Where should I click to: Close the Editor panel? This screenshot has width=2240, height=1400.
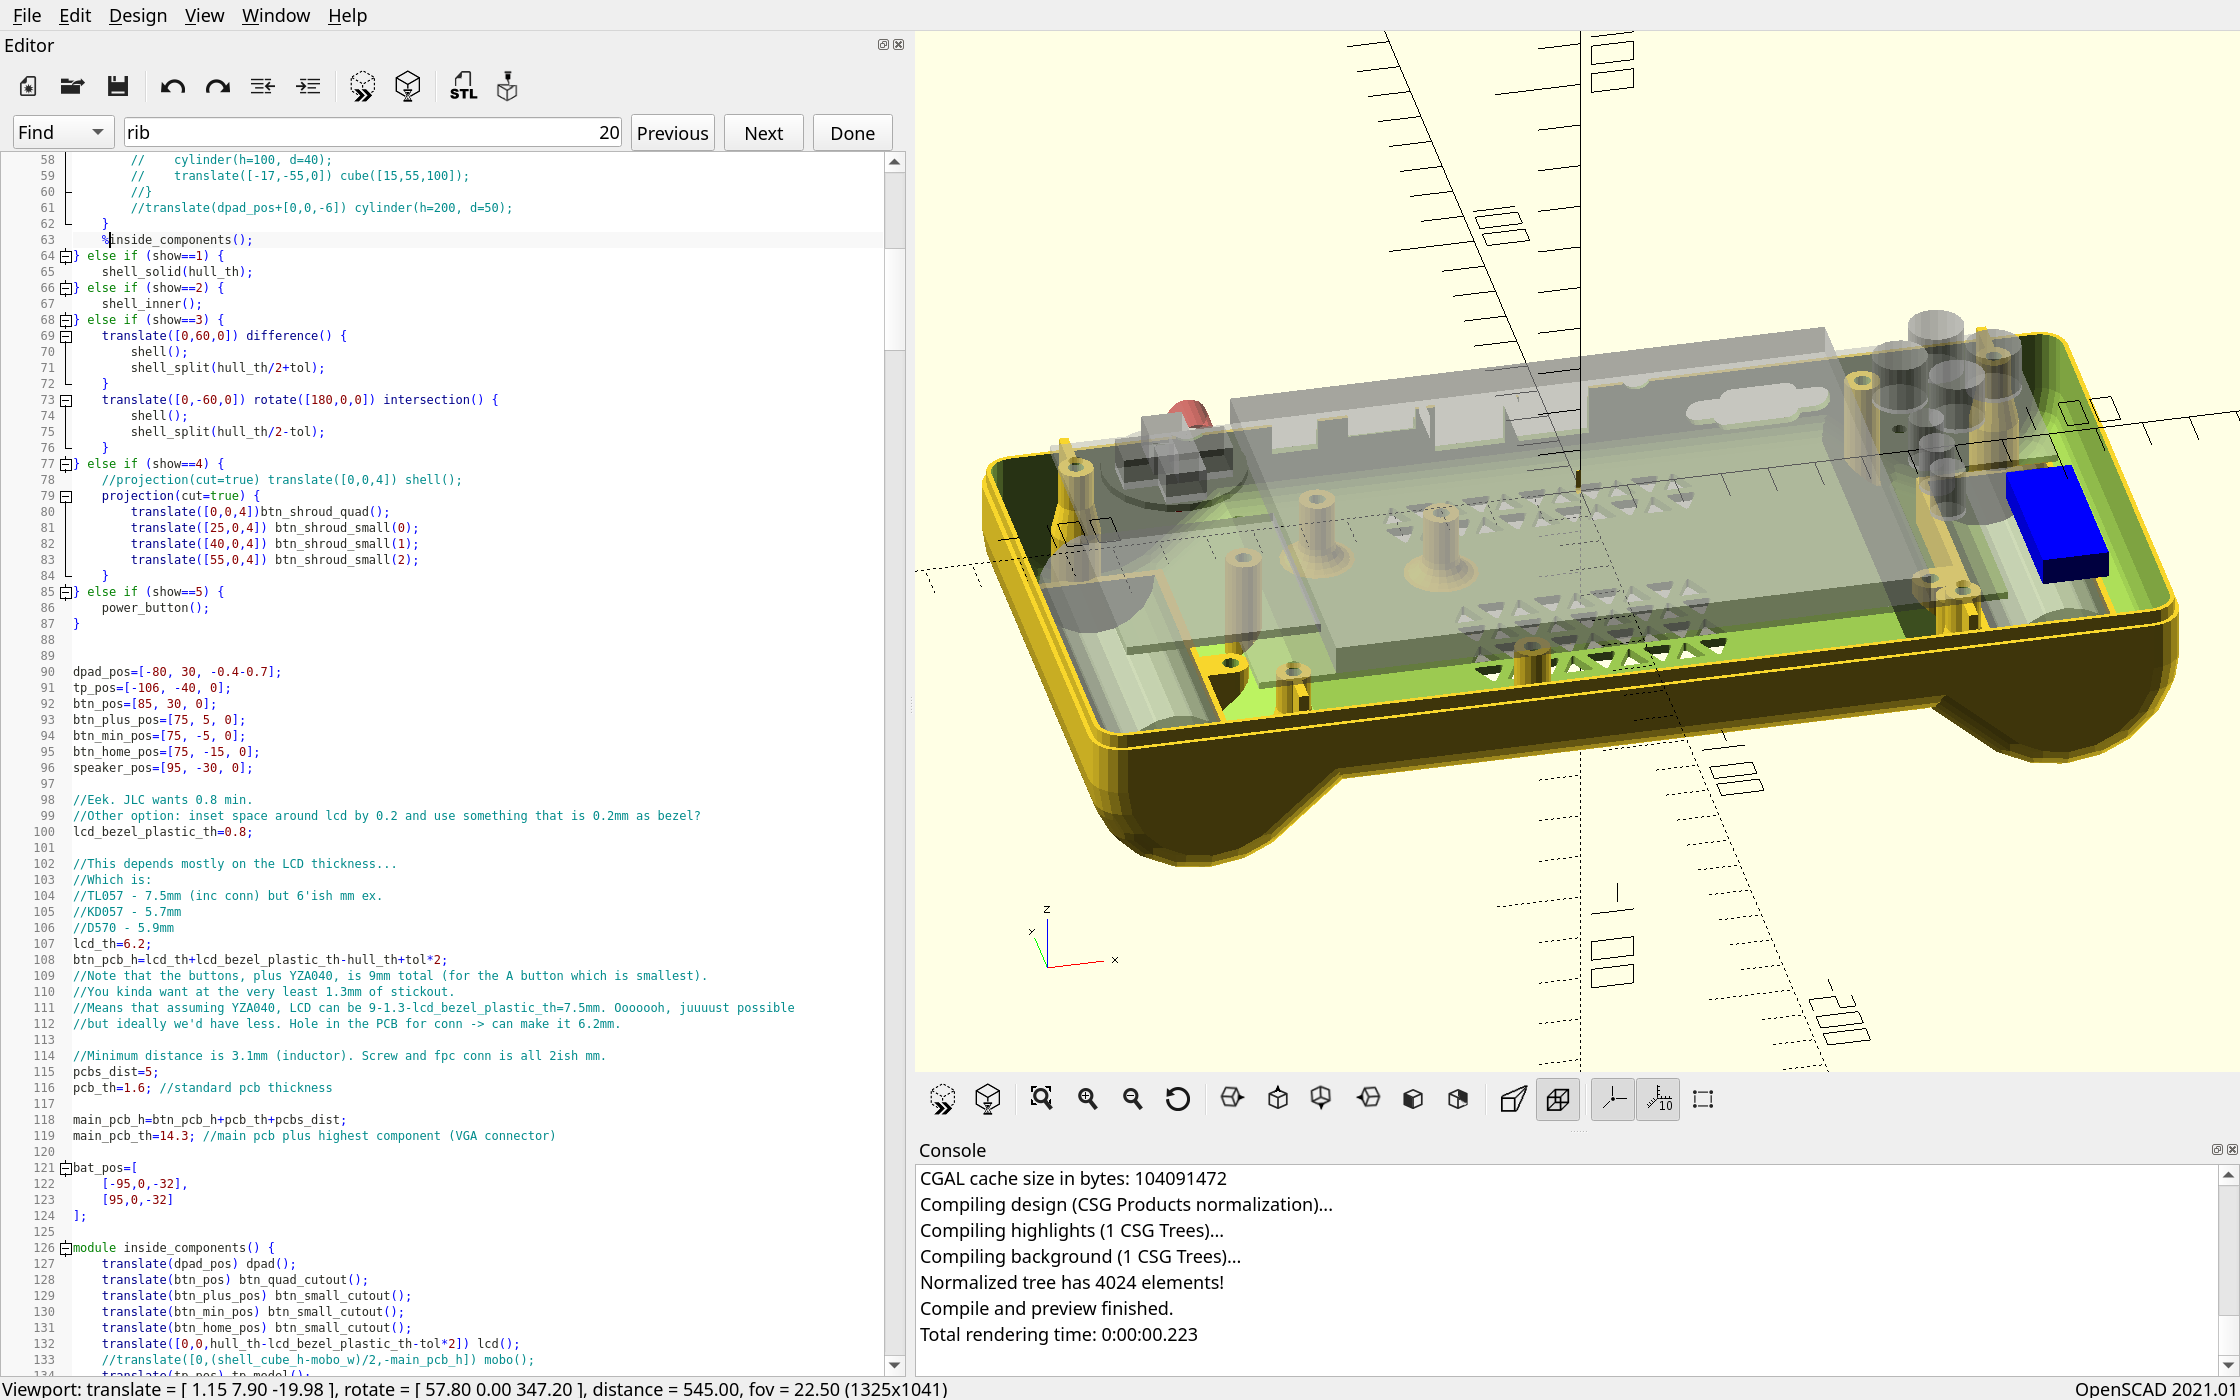pyautogui.click(x=898, y=45)
